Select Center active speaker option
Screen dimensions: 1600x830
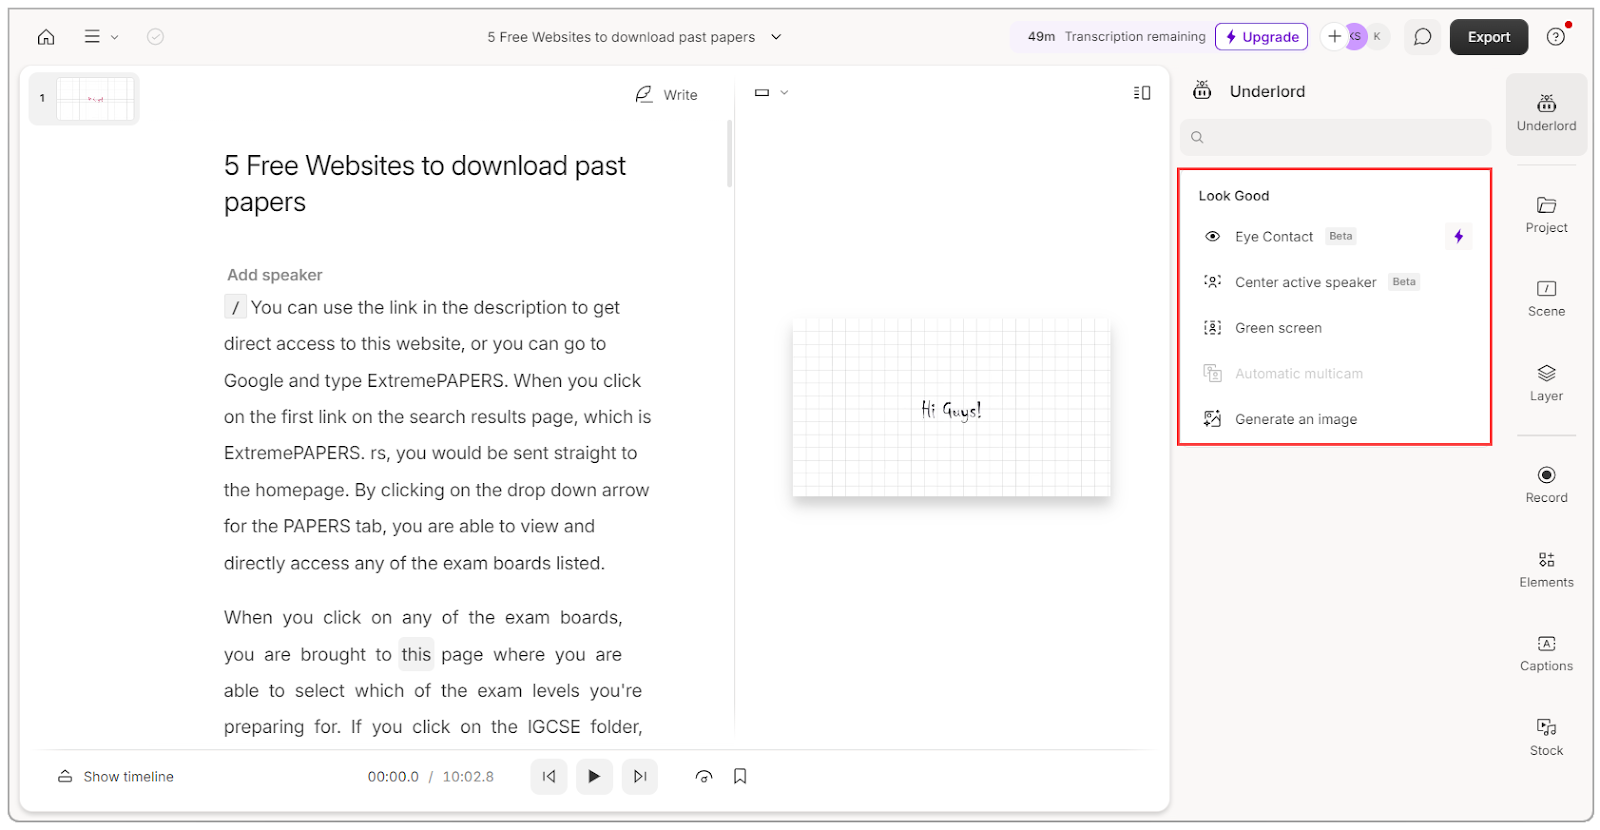coord(1335,282)
